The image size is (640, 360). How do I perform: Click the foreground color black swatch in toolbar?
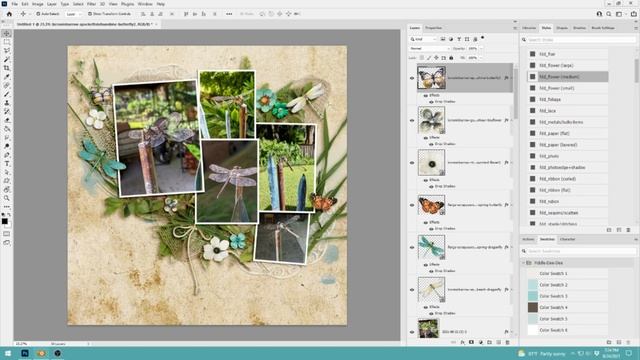pos(4,222)
